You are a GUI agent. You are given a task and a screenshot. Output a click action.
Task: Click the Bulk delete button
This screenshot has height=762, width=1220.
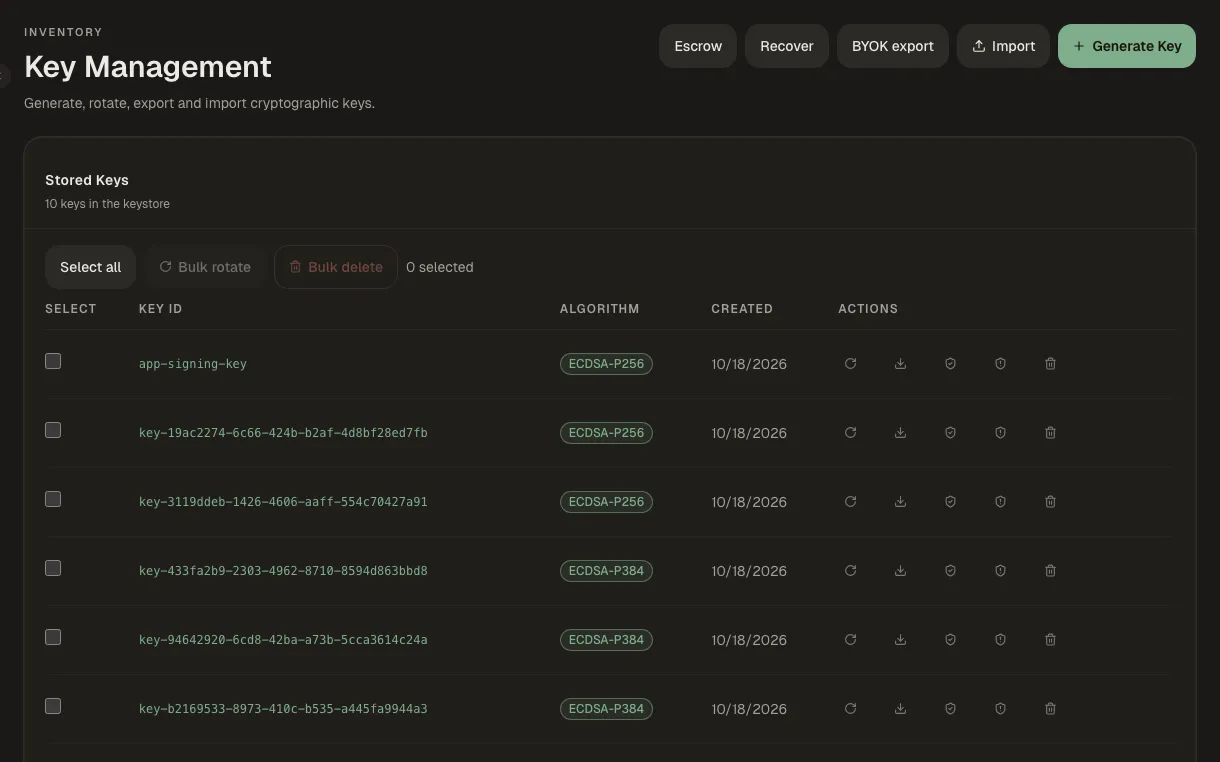(x=336, y=267)
